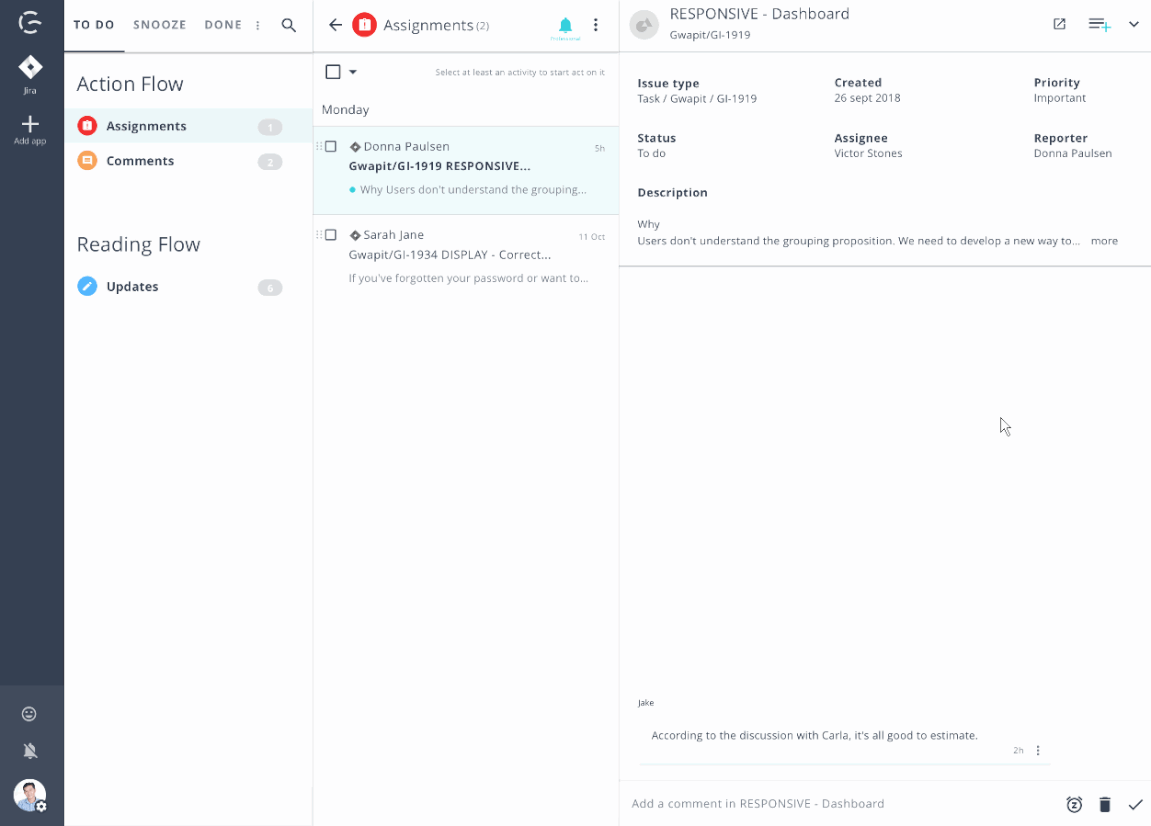
Task: Click the Assignments count badge
Action: pyautogui.click(x=270, y=127)
